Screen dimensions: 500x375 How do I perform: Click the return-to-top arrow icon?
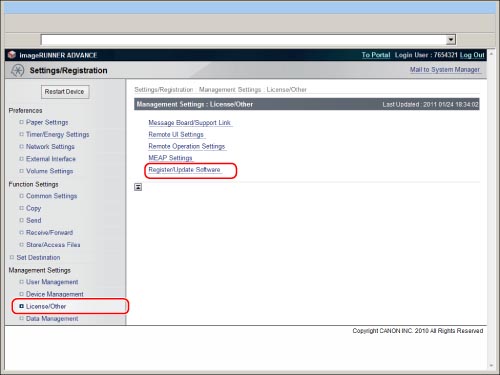pos(138,187)
